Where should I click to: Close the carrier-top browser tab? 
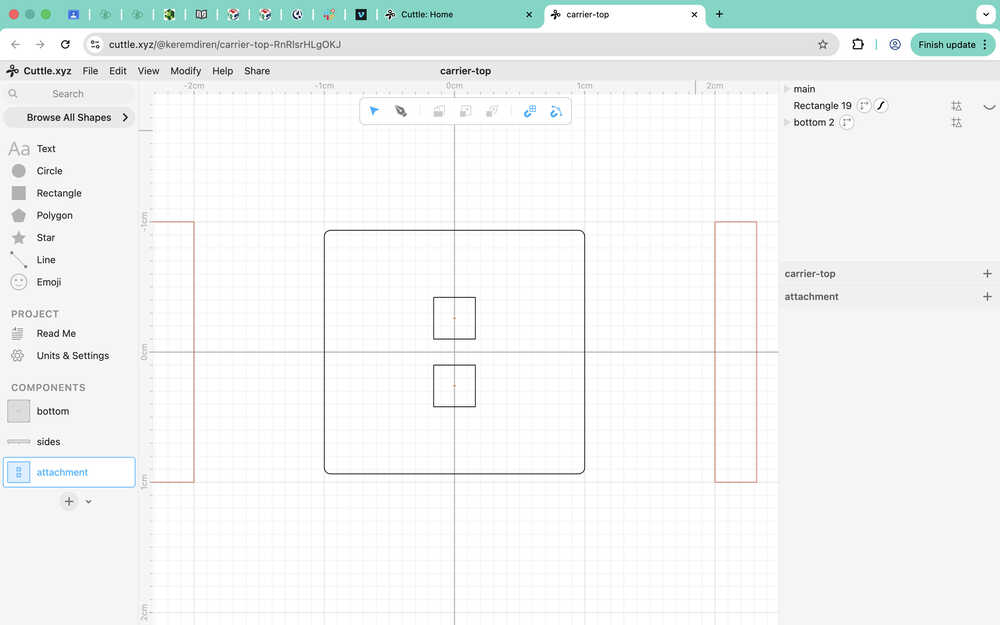point(694,14)
